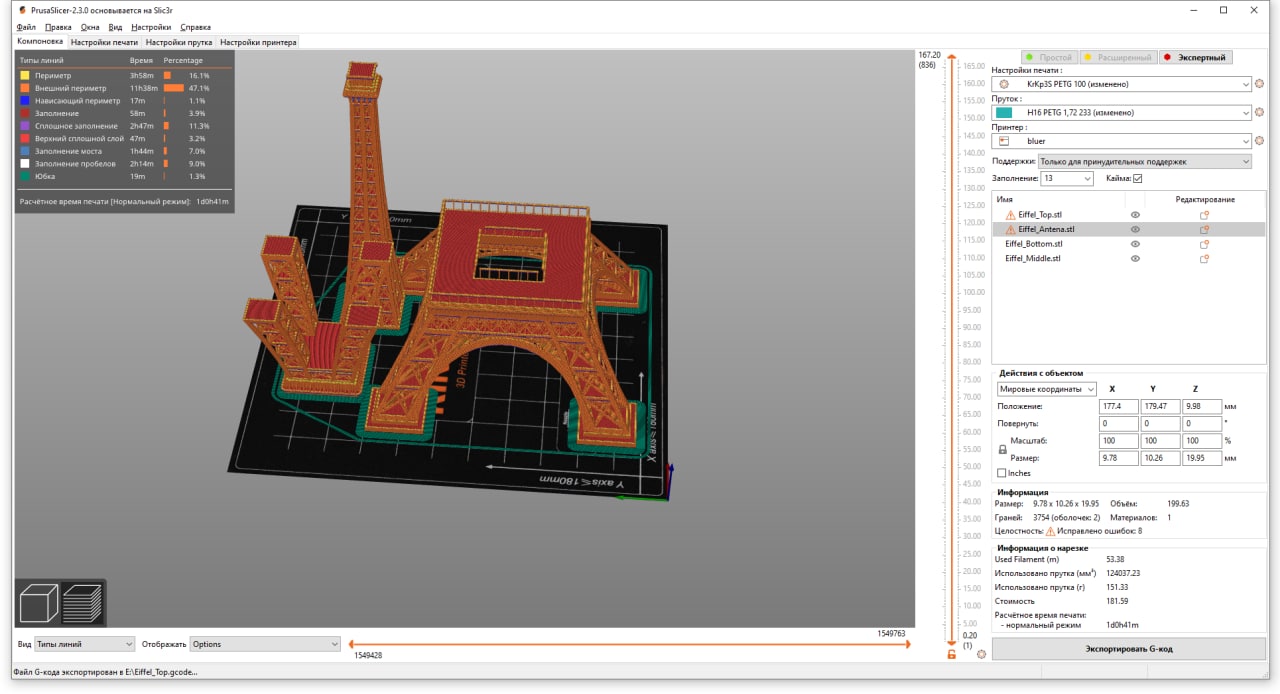The width and height of the screenshot is (1280, 694).
Task: Click the edit icon for Eiffel_Middle.stl
Action: tap(1204, 259)
